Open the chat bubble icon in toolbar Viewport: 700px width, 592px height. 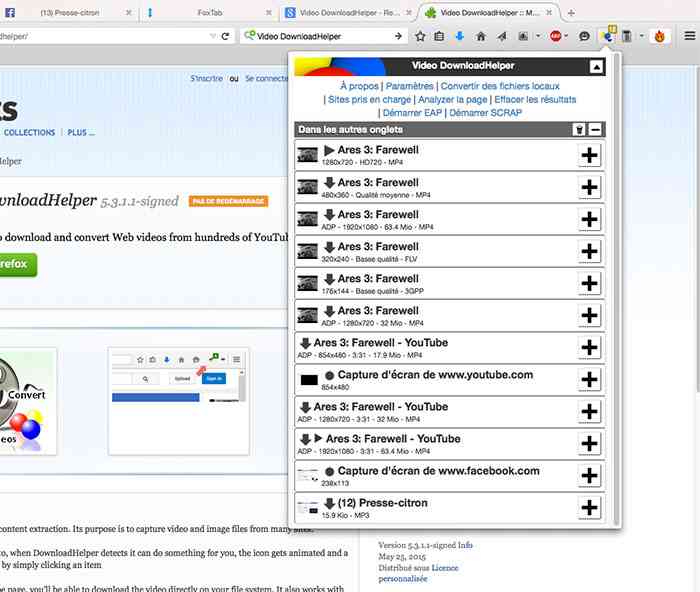(x=584, y=36)
